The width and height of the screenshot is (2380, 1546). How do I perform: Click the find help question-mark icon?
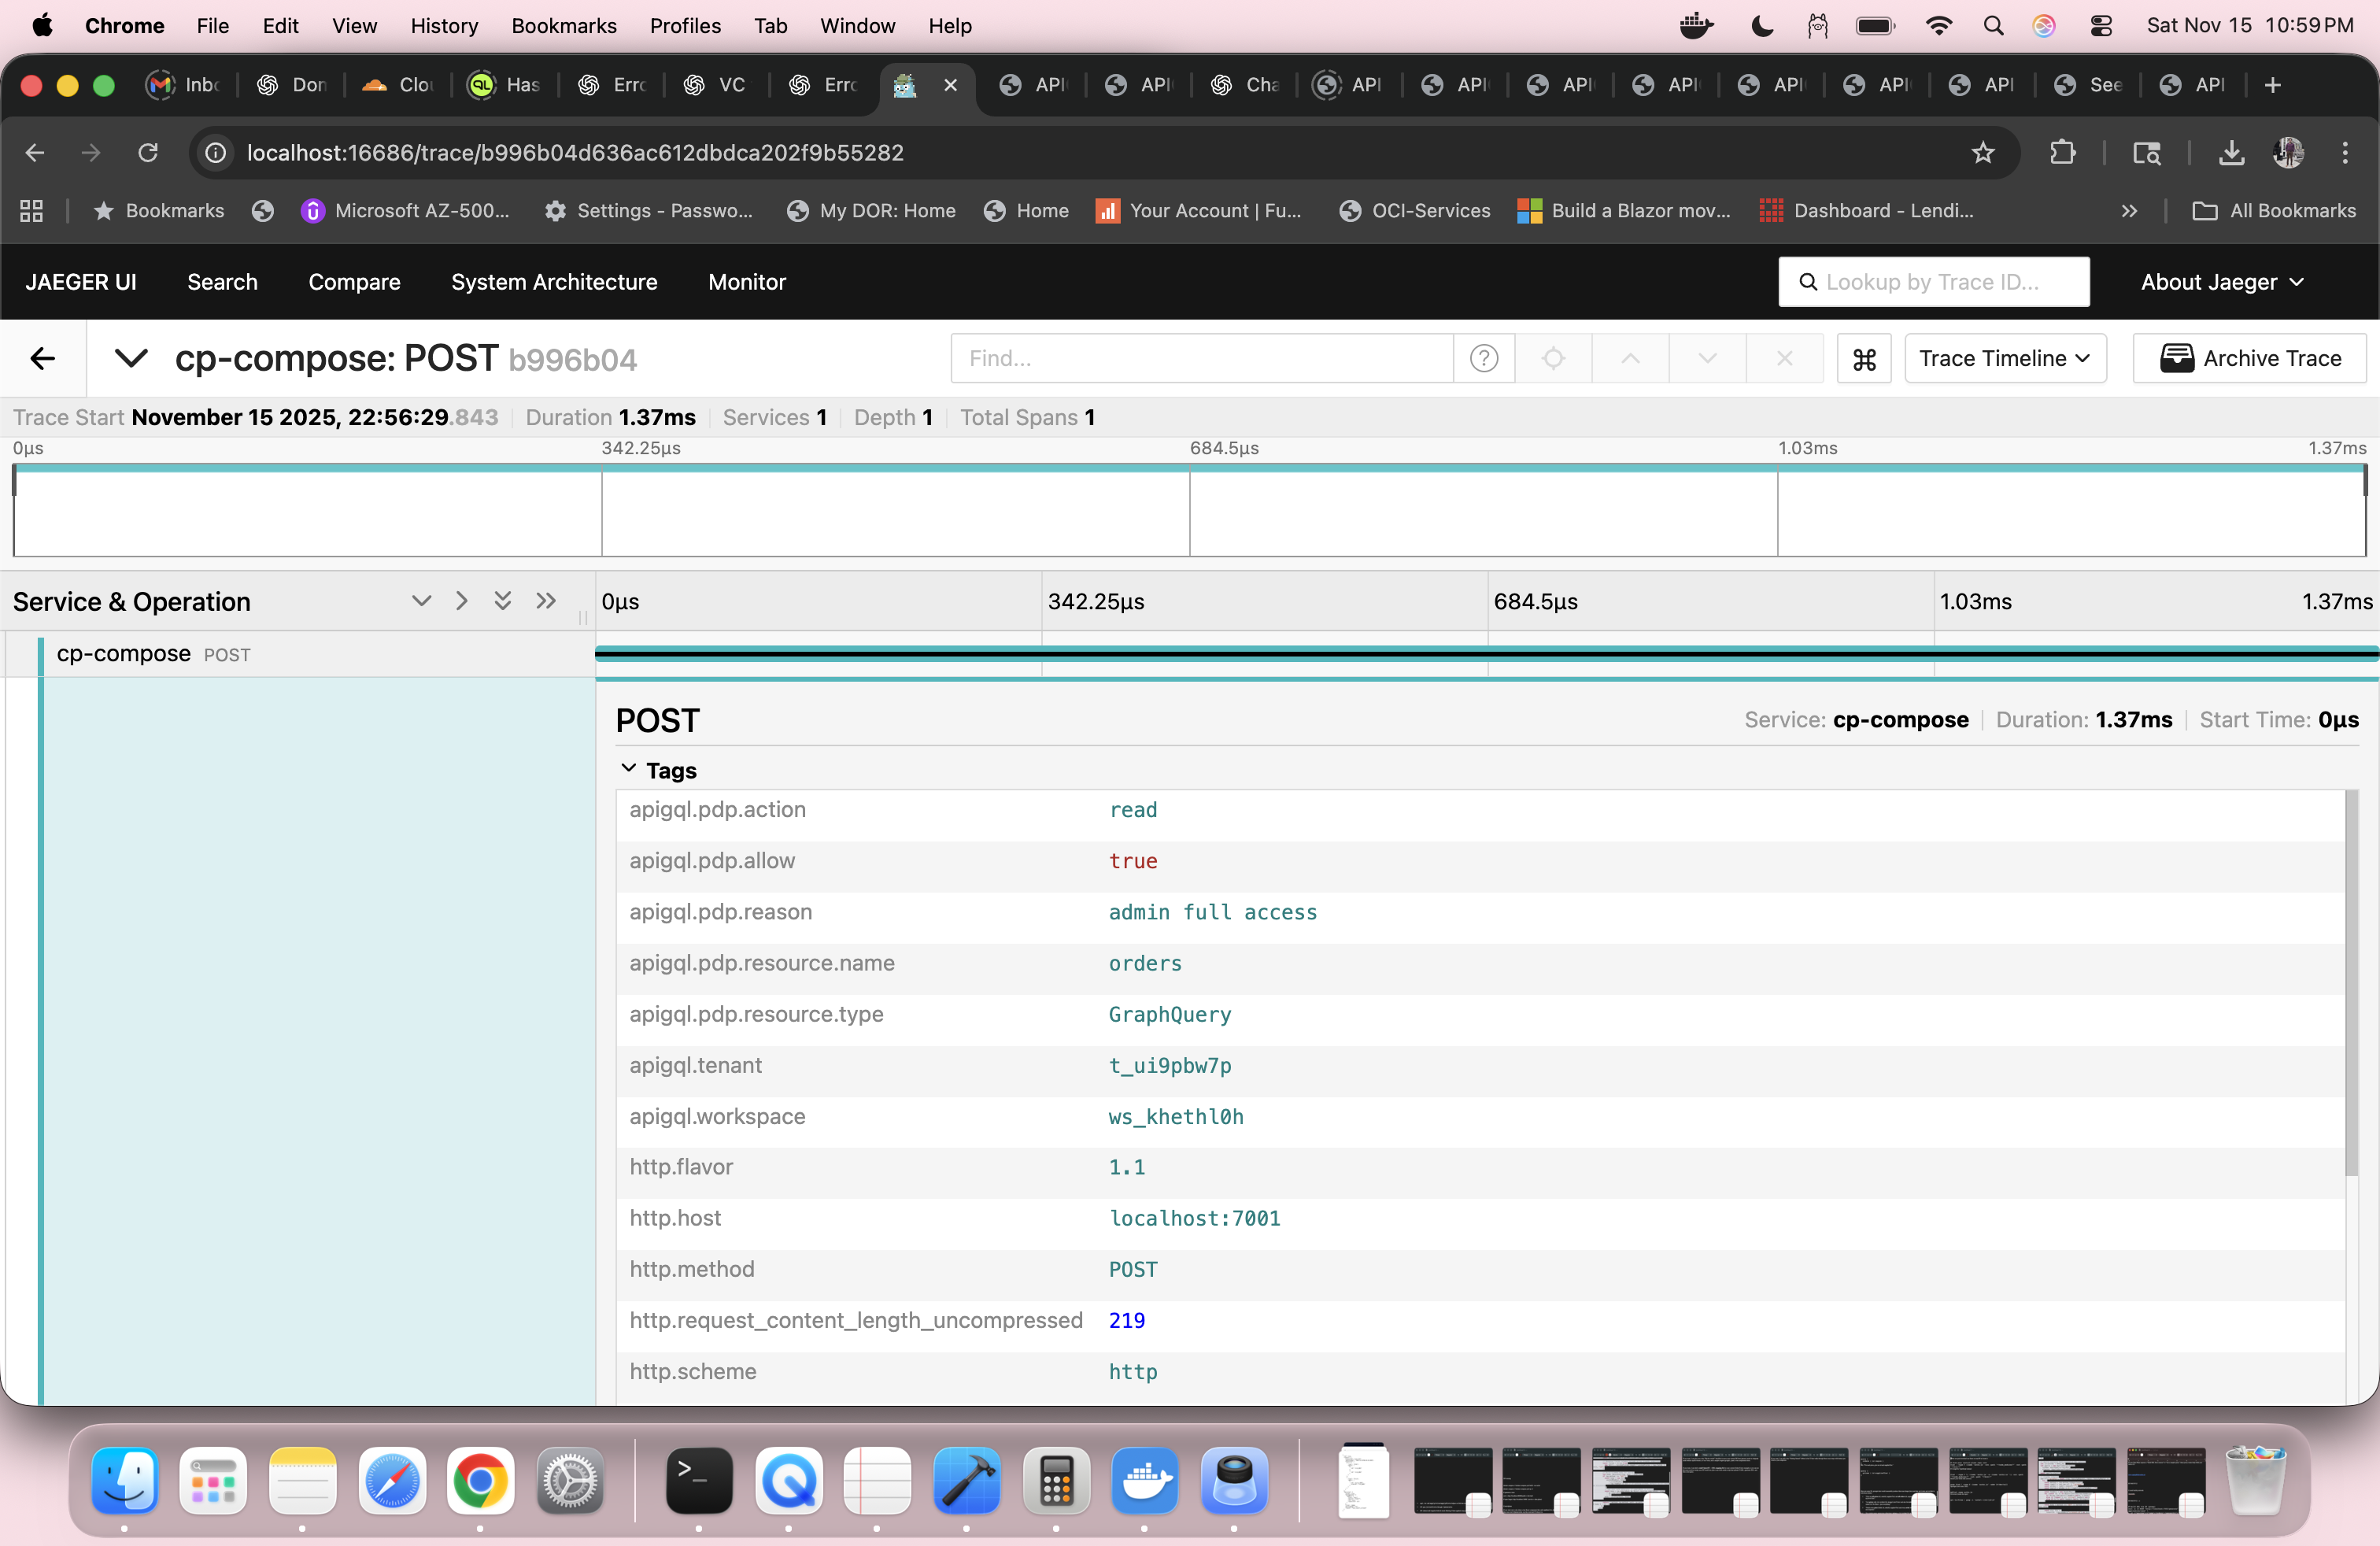[1484, 359]
